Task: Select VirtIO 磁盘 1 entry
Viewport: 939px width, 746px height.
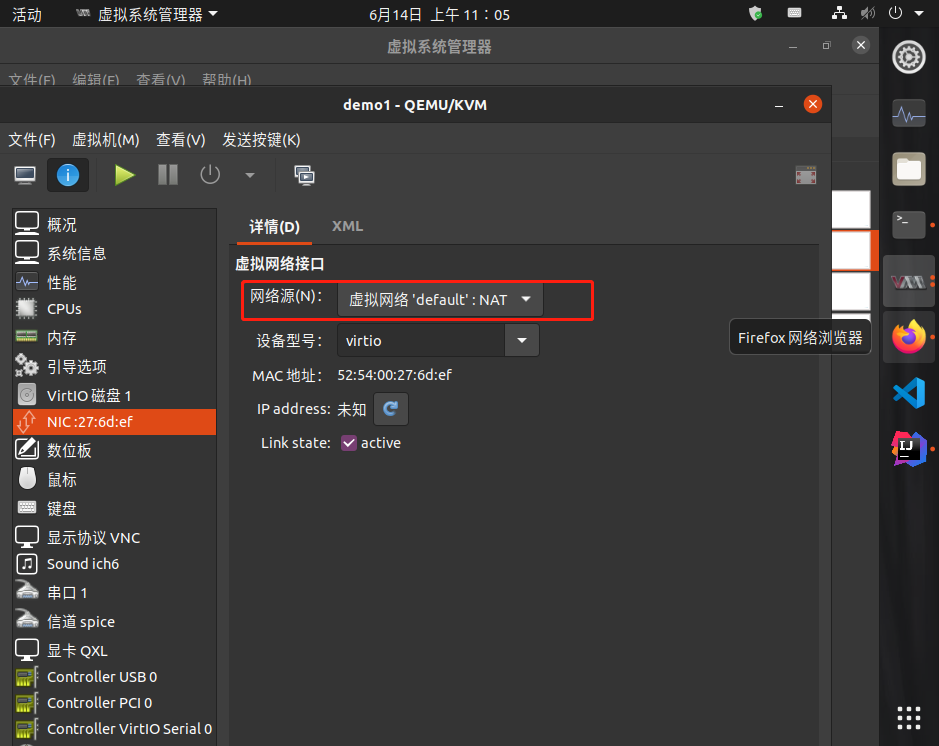Action: tap(114, 395)
